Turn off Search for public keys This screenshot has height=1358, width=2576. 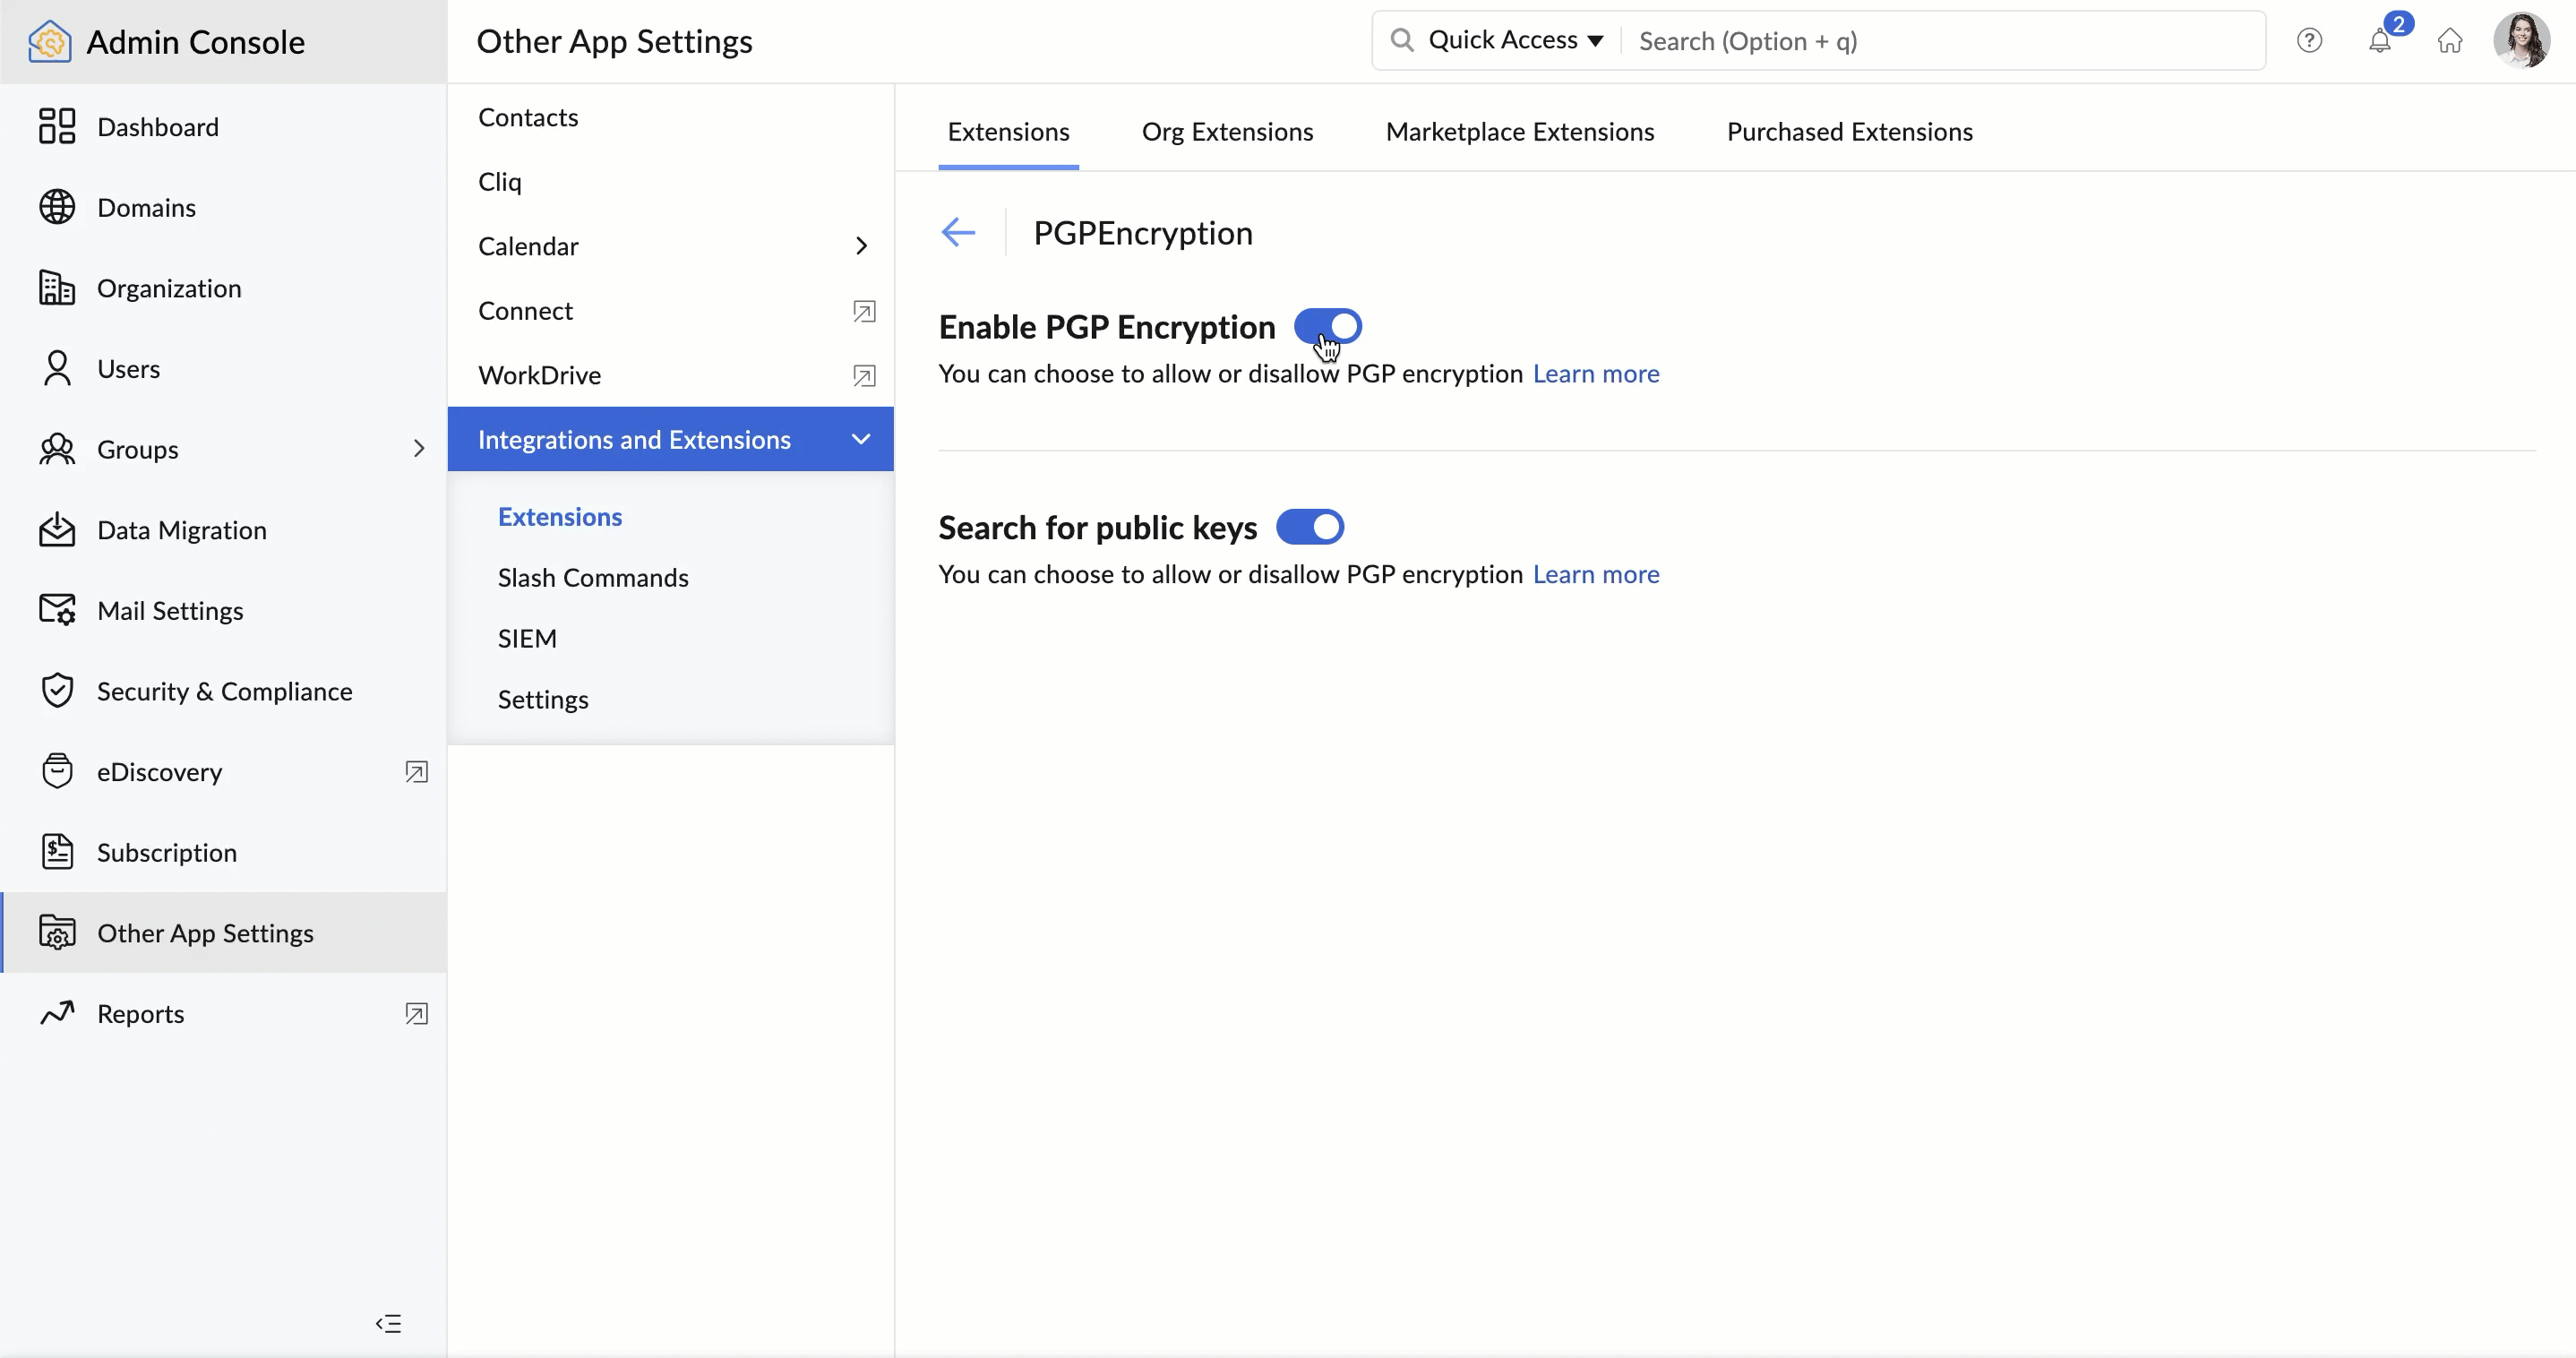click(x=1311, y=527)
